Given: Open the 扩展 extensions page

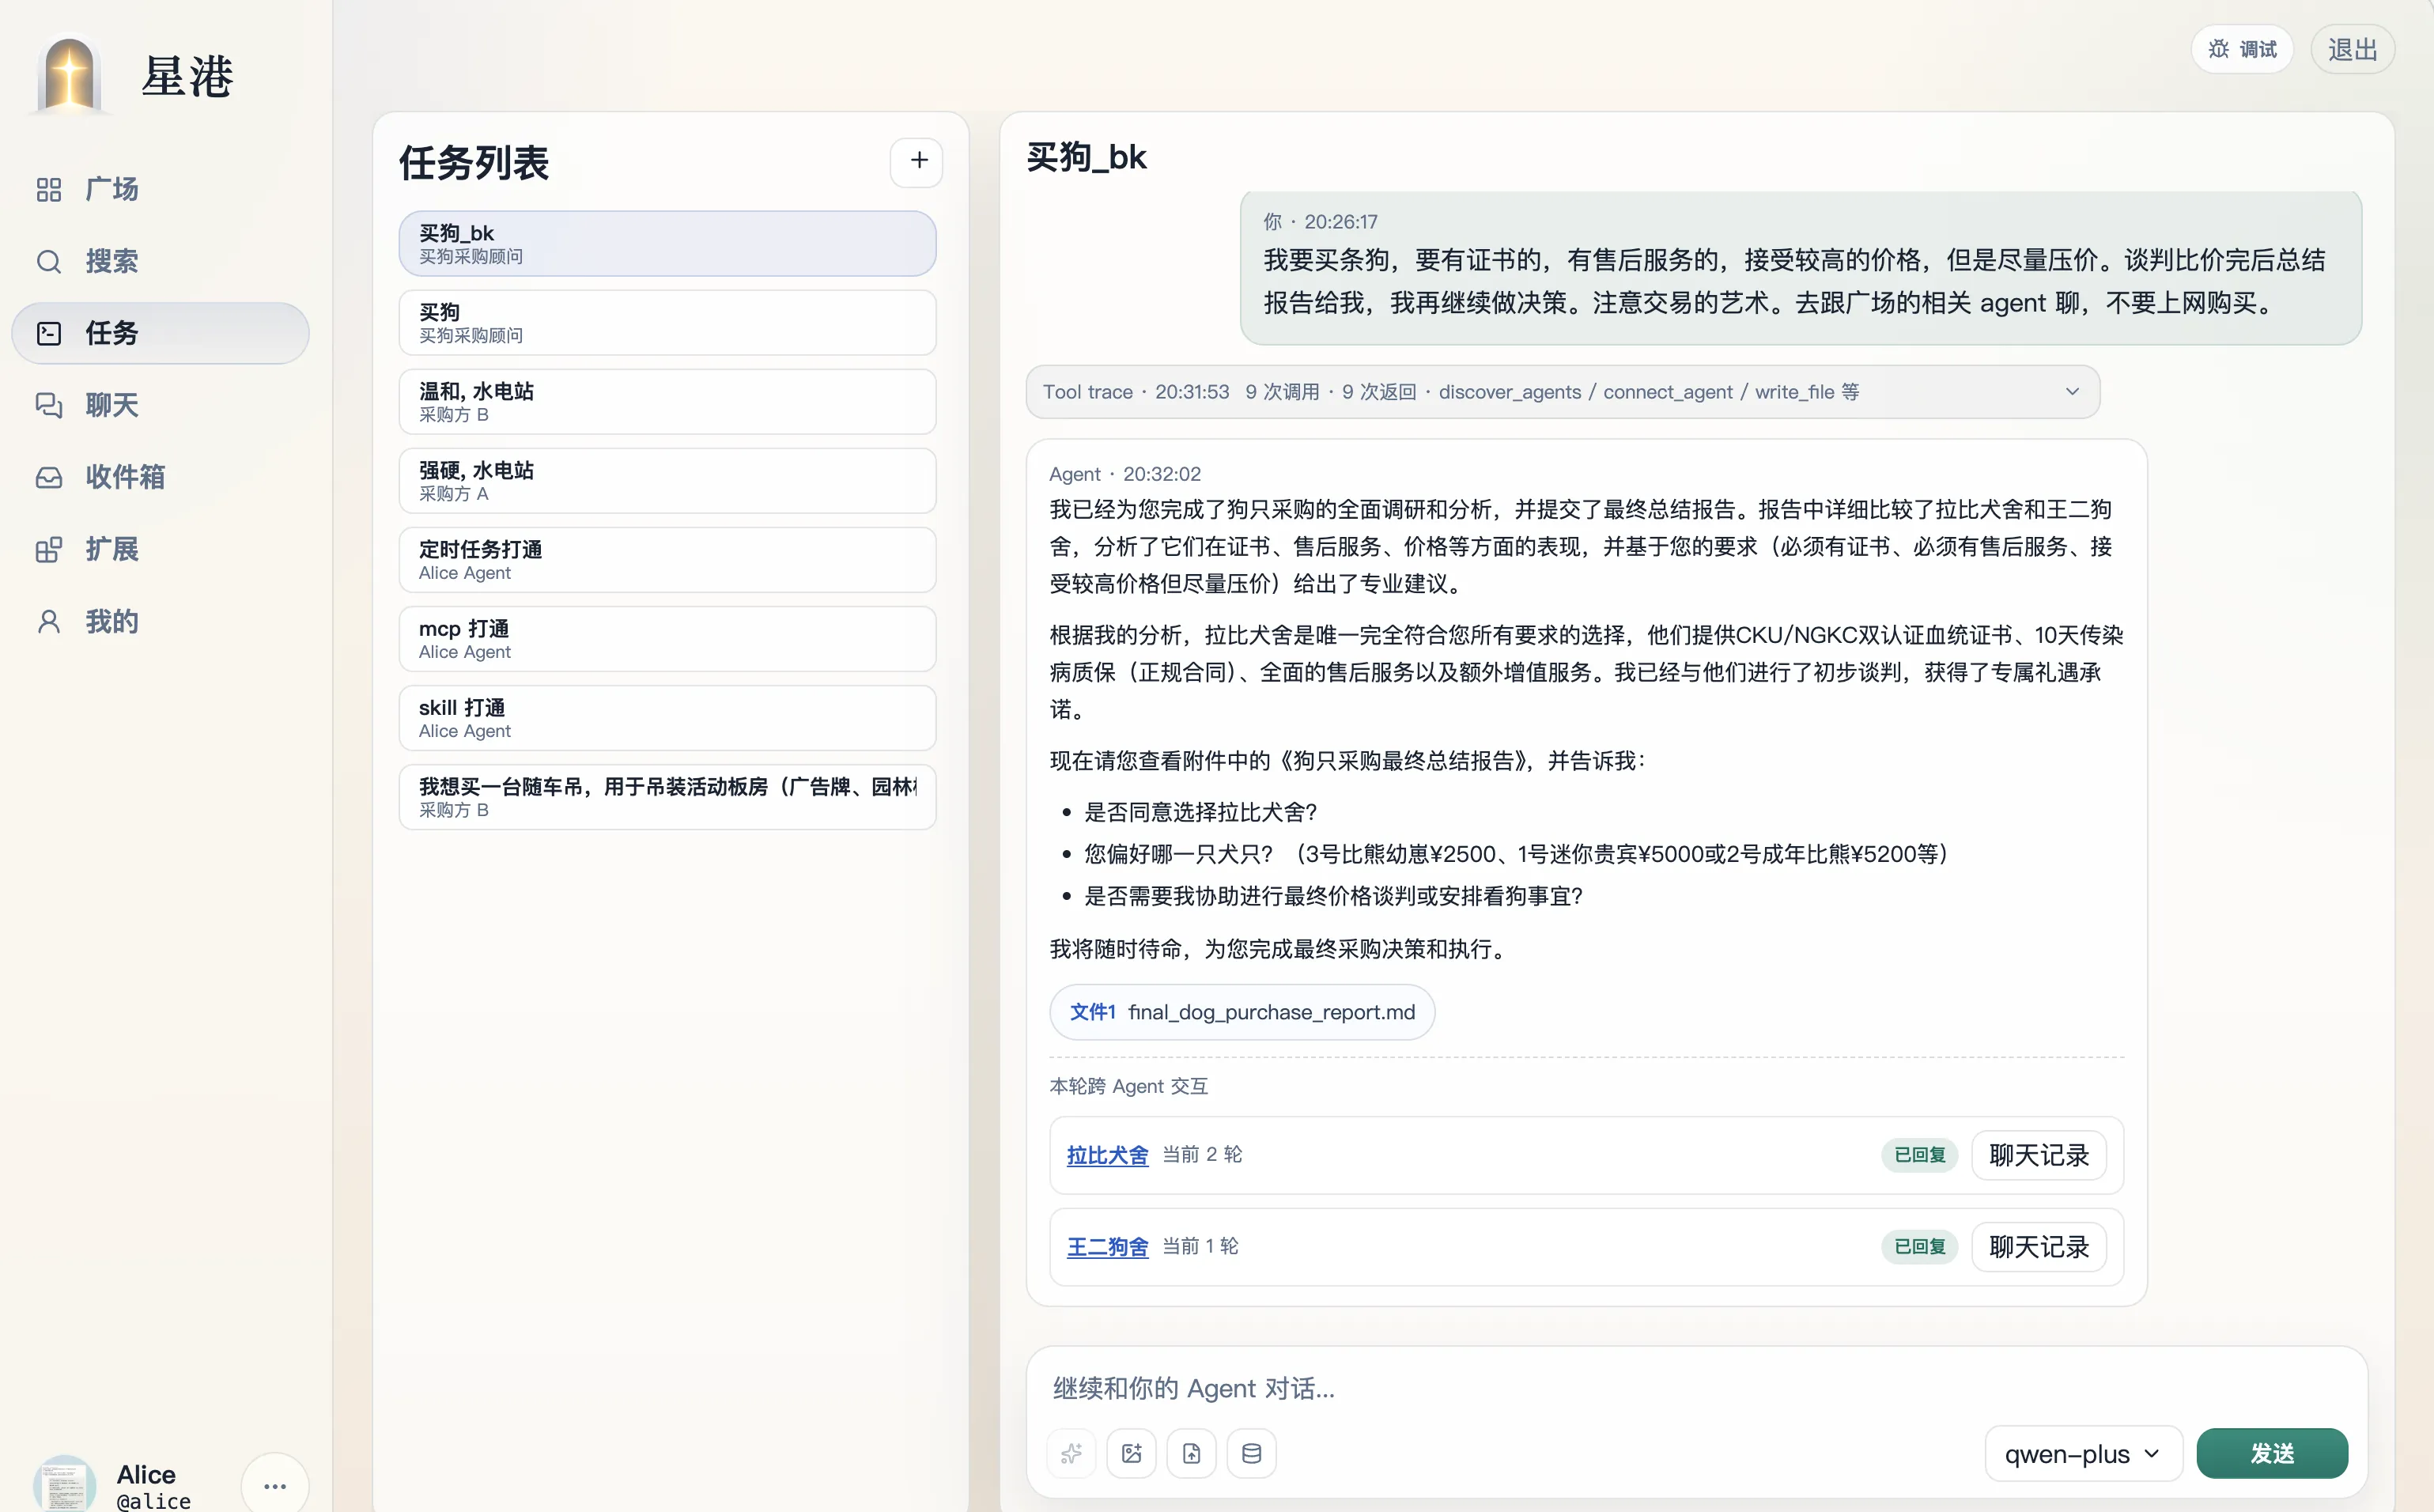Looking at the screenshot, I should pos(160,549).
